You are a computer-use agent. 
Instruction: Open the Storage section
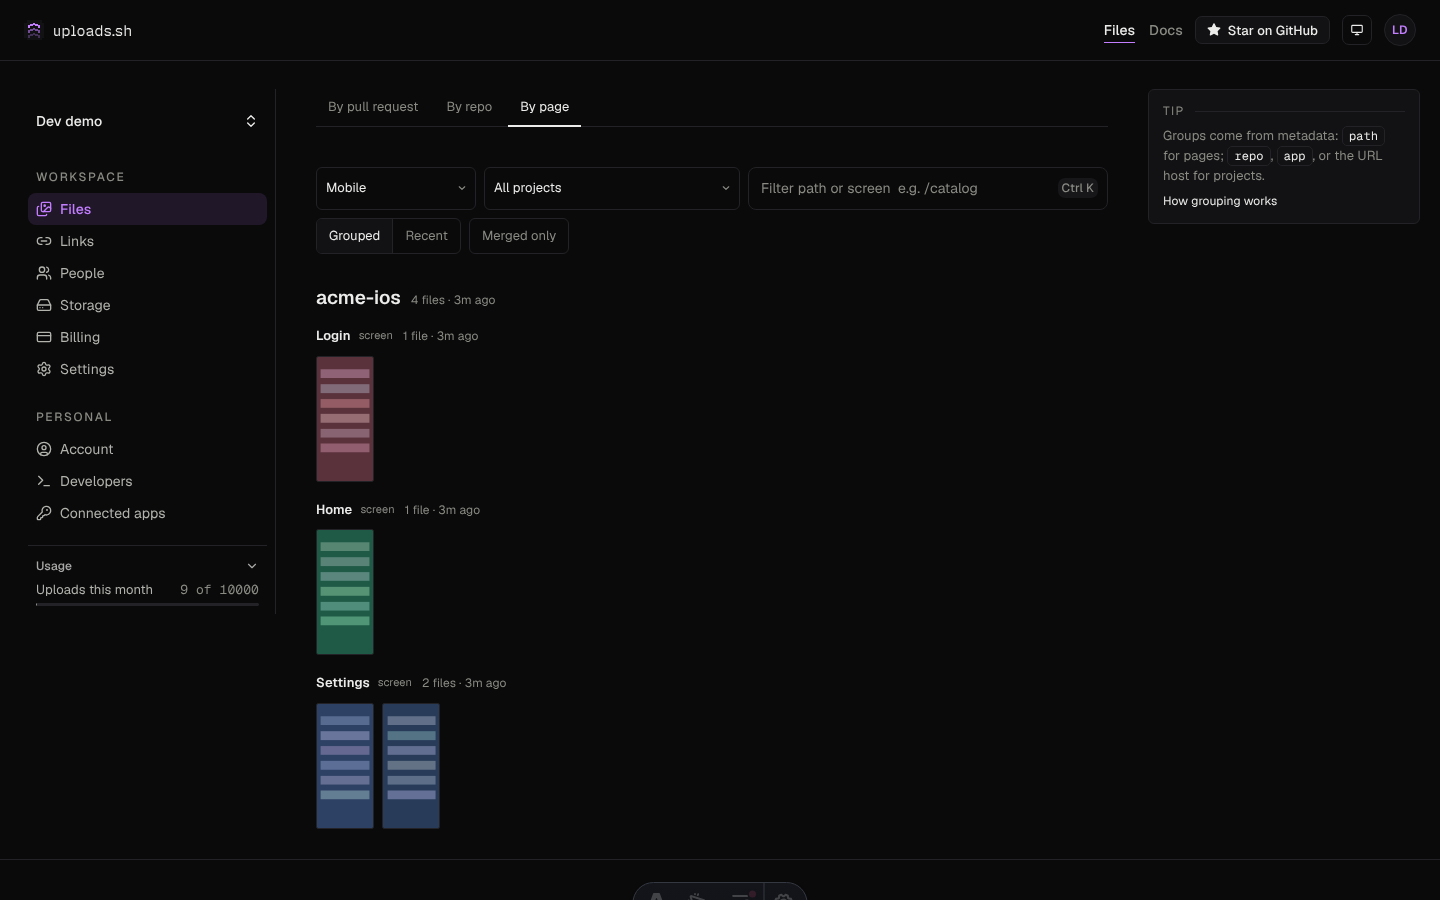click(x=147, y=305)
